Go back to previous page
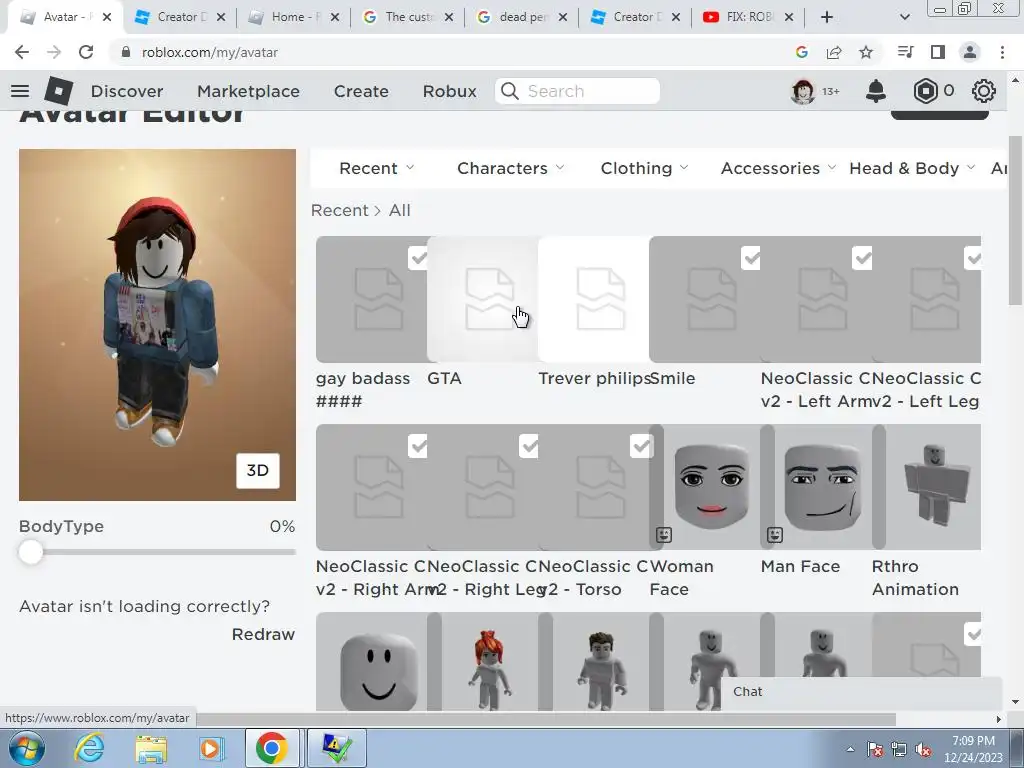This screenshot has width=1024, height=768. point(22,52)
